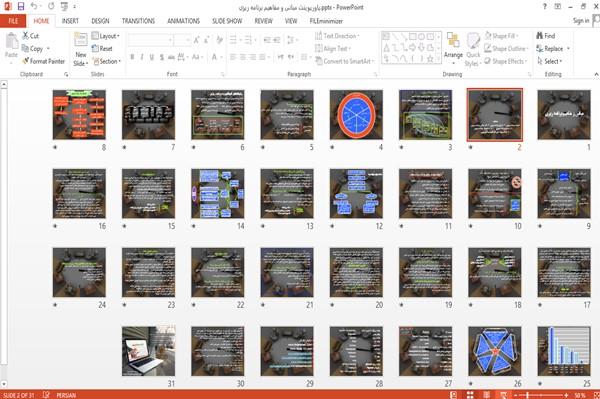Select slide 4 thumbnail with the blue circle
The height and width of the screenshot is (399, 600).
[356, 114]
